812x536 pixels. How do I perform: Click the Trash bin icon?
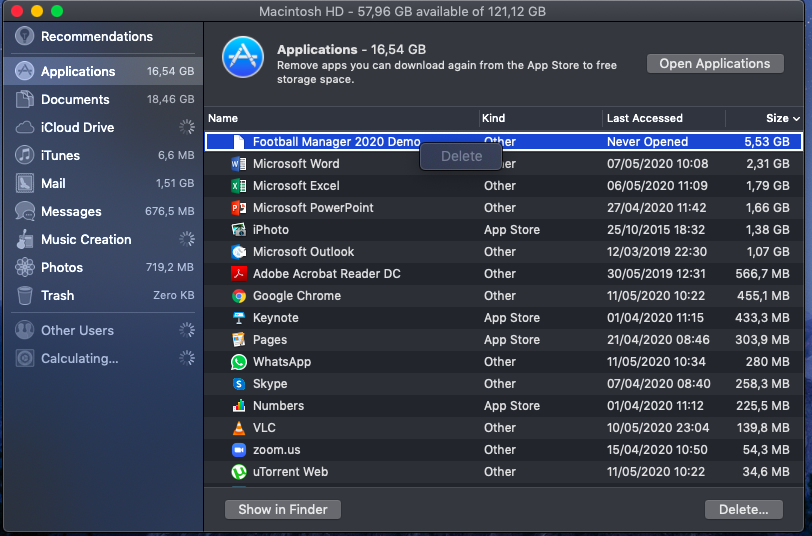coord(24,295)
